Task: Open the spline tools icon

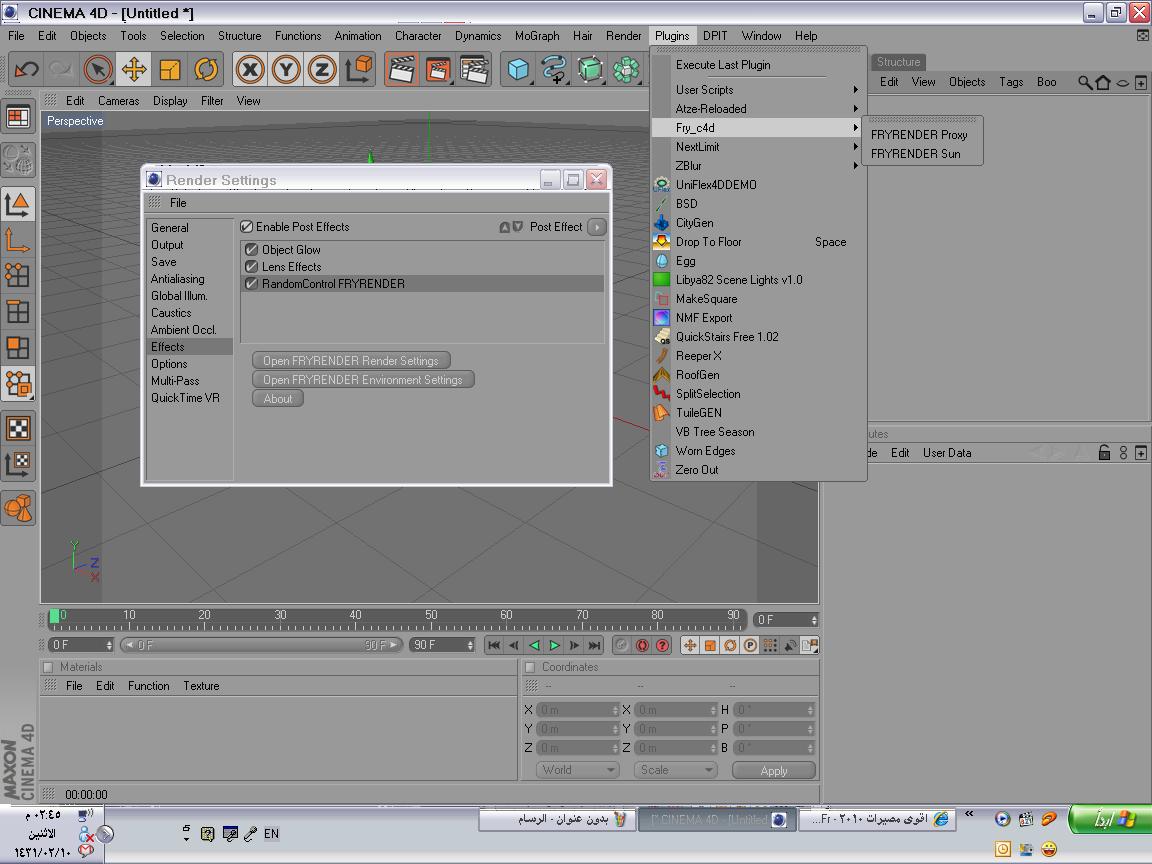Action: pos(554,70)
